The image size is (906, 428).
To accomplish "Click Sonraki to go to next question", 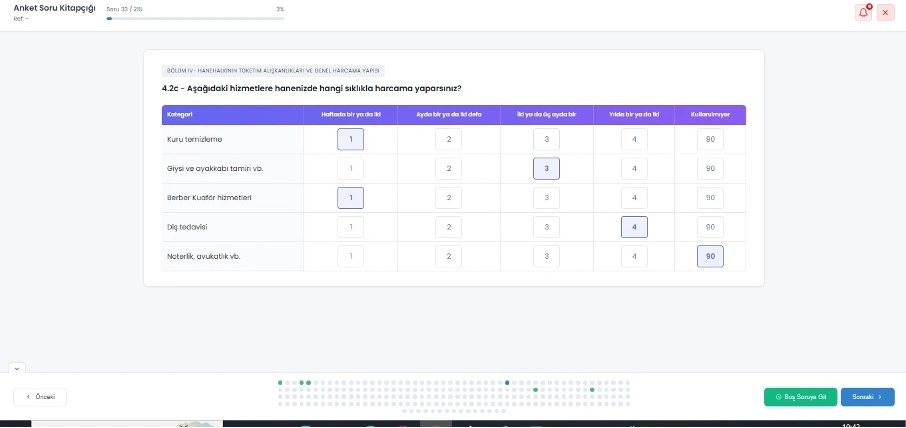I will tap(867, 397).
